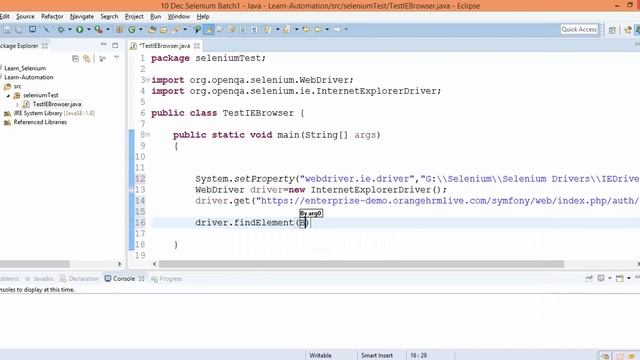Screen dimensions: 640x360
Task: Click the Last Edit Location icon
Action: pos(306,29)
